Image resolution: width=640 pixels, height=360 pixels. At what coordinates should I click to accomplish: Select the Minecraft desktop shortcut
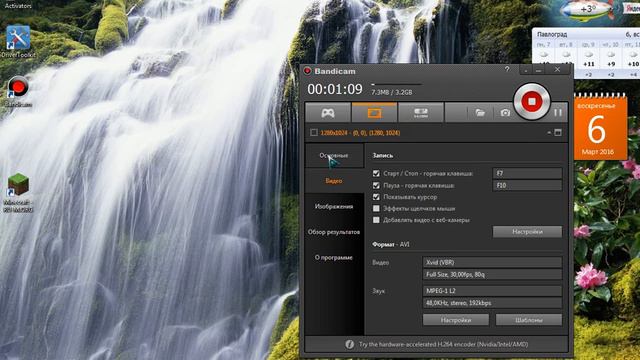pos(18,193)
